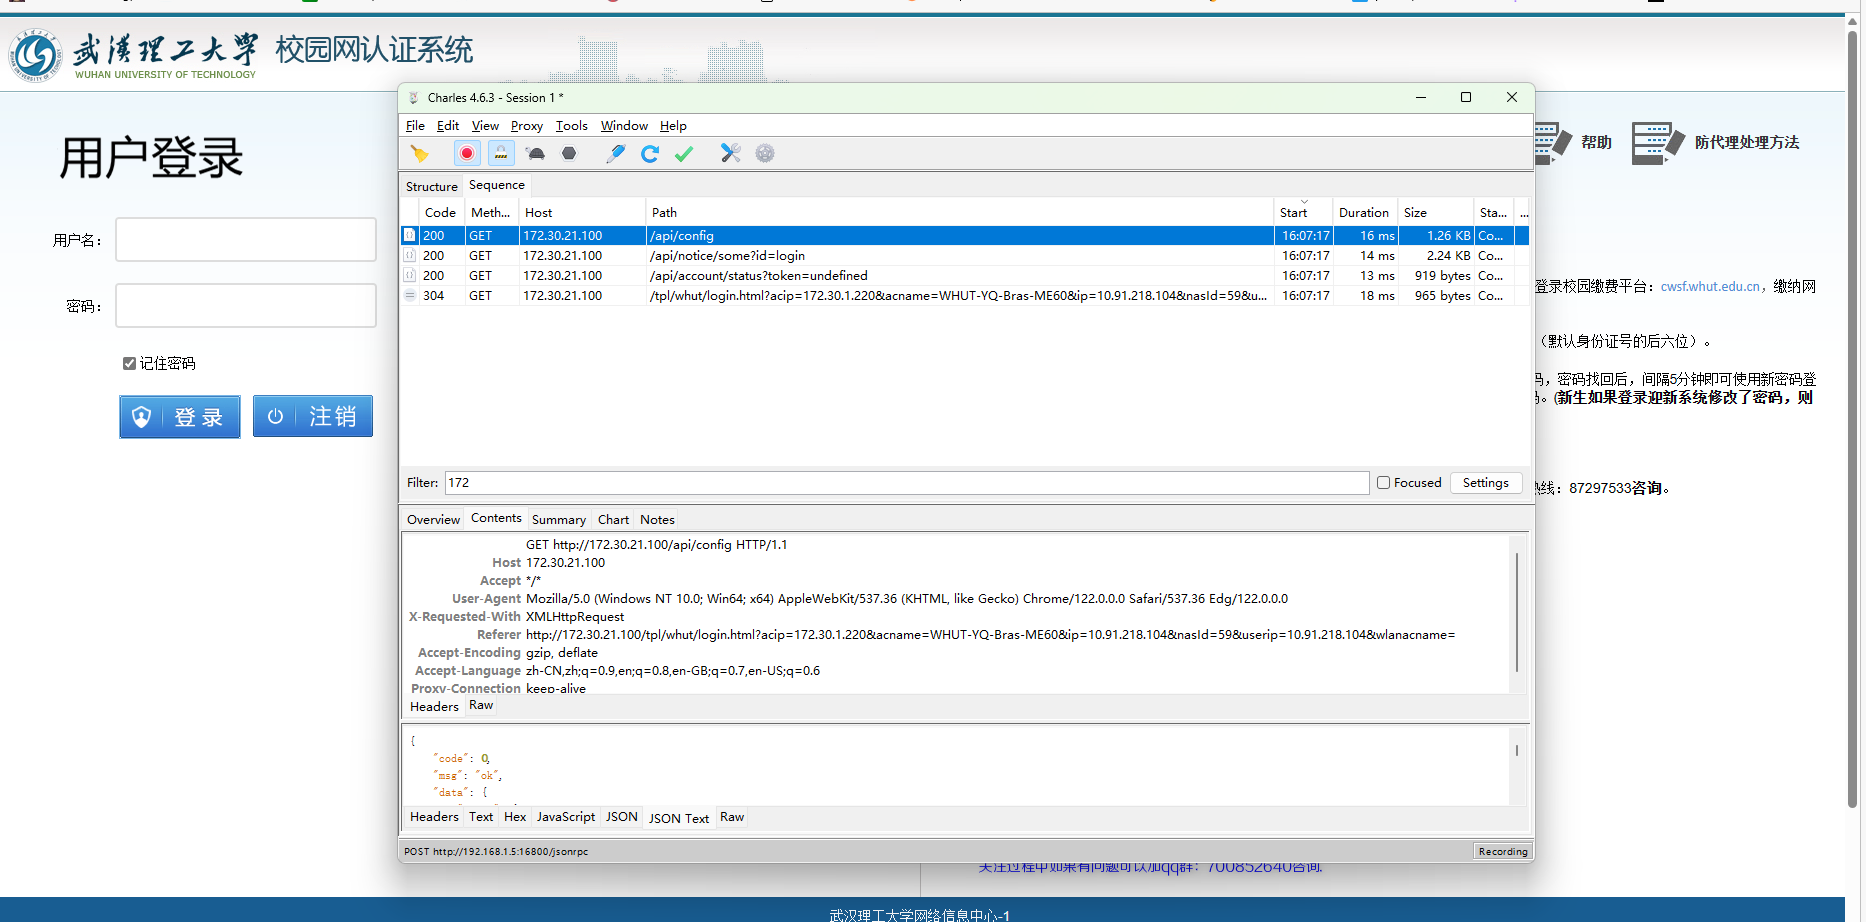Open the Contents tab

click(x=496, y=518)
